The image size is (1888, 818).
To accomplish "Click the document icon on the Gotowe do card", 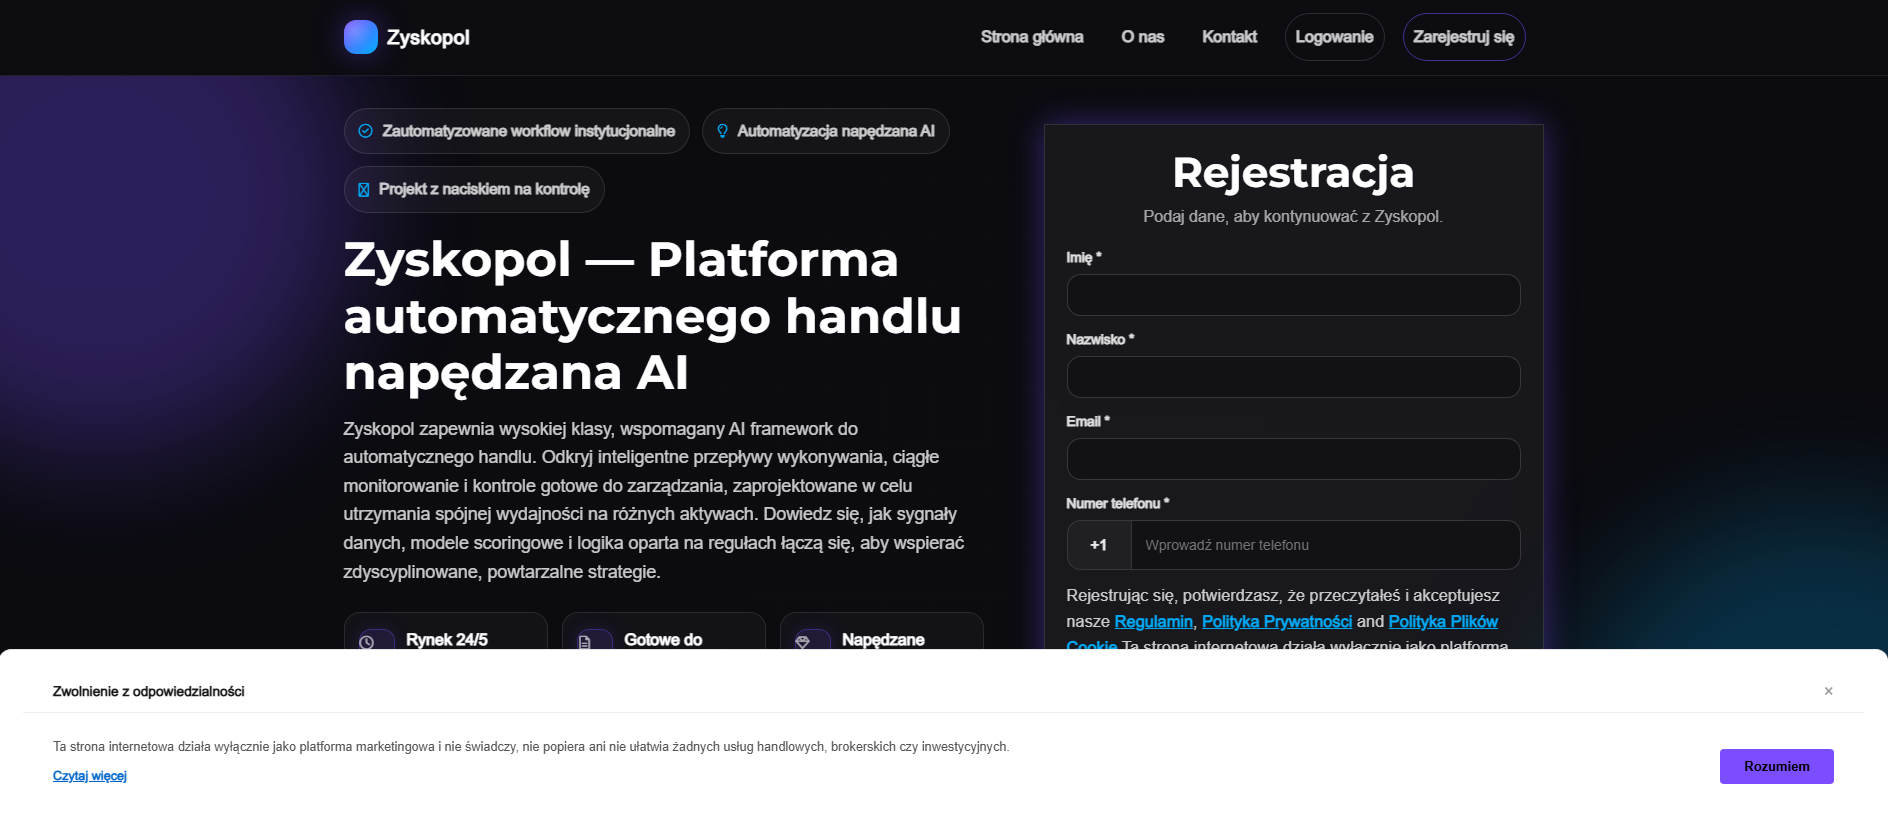I will coord(585,642).
